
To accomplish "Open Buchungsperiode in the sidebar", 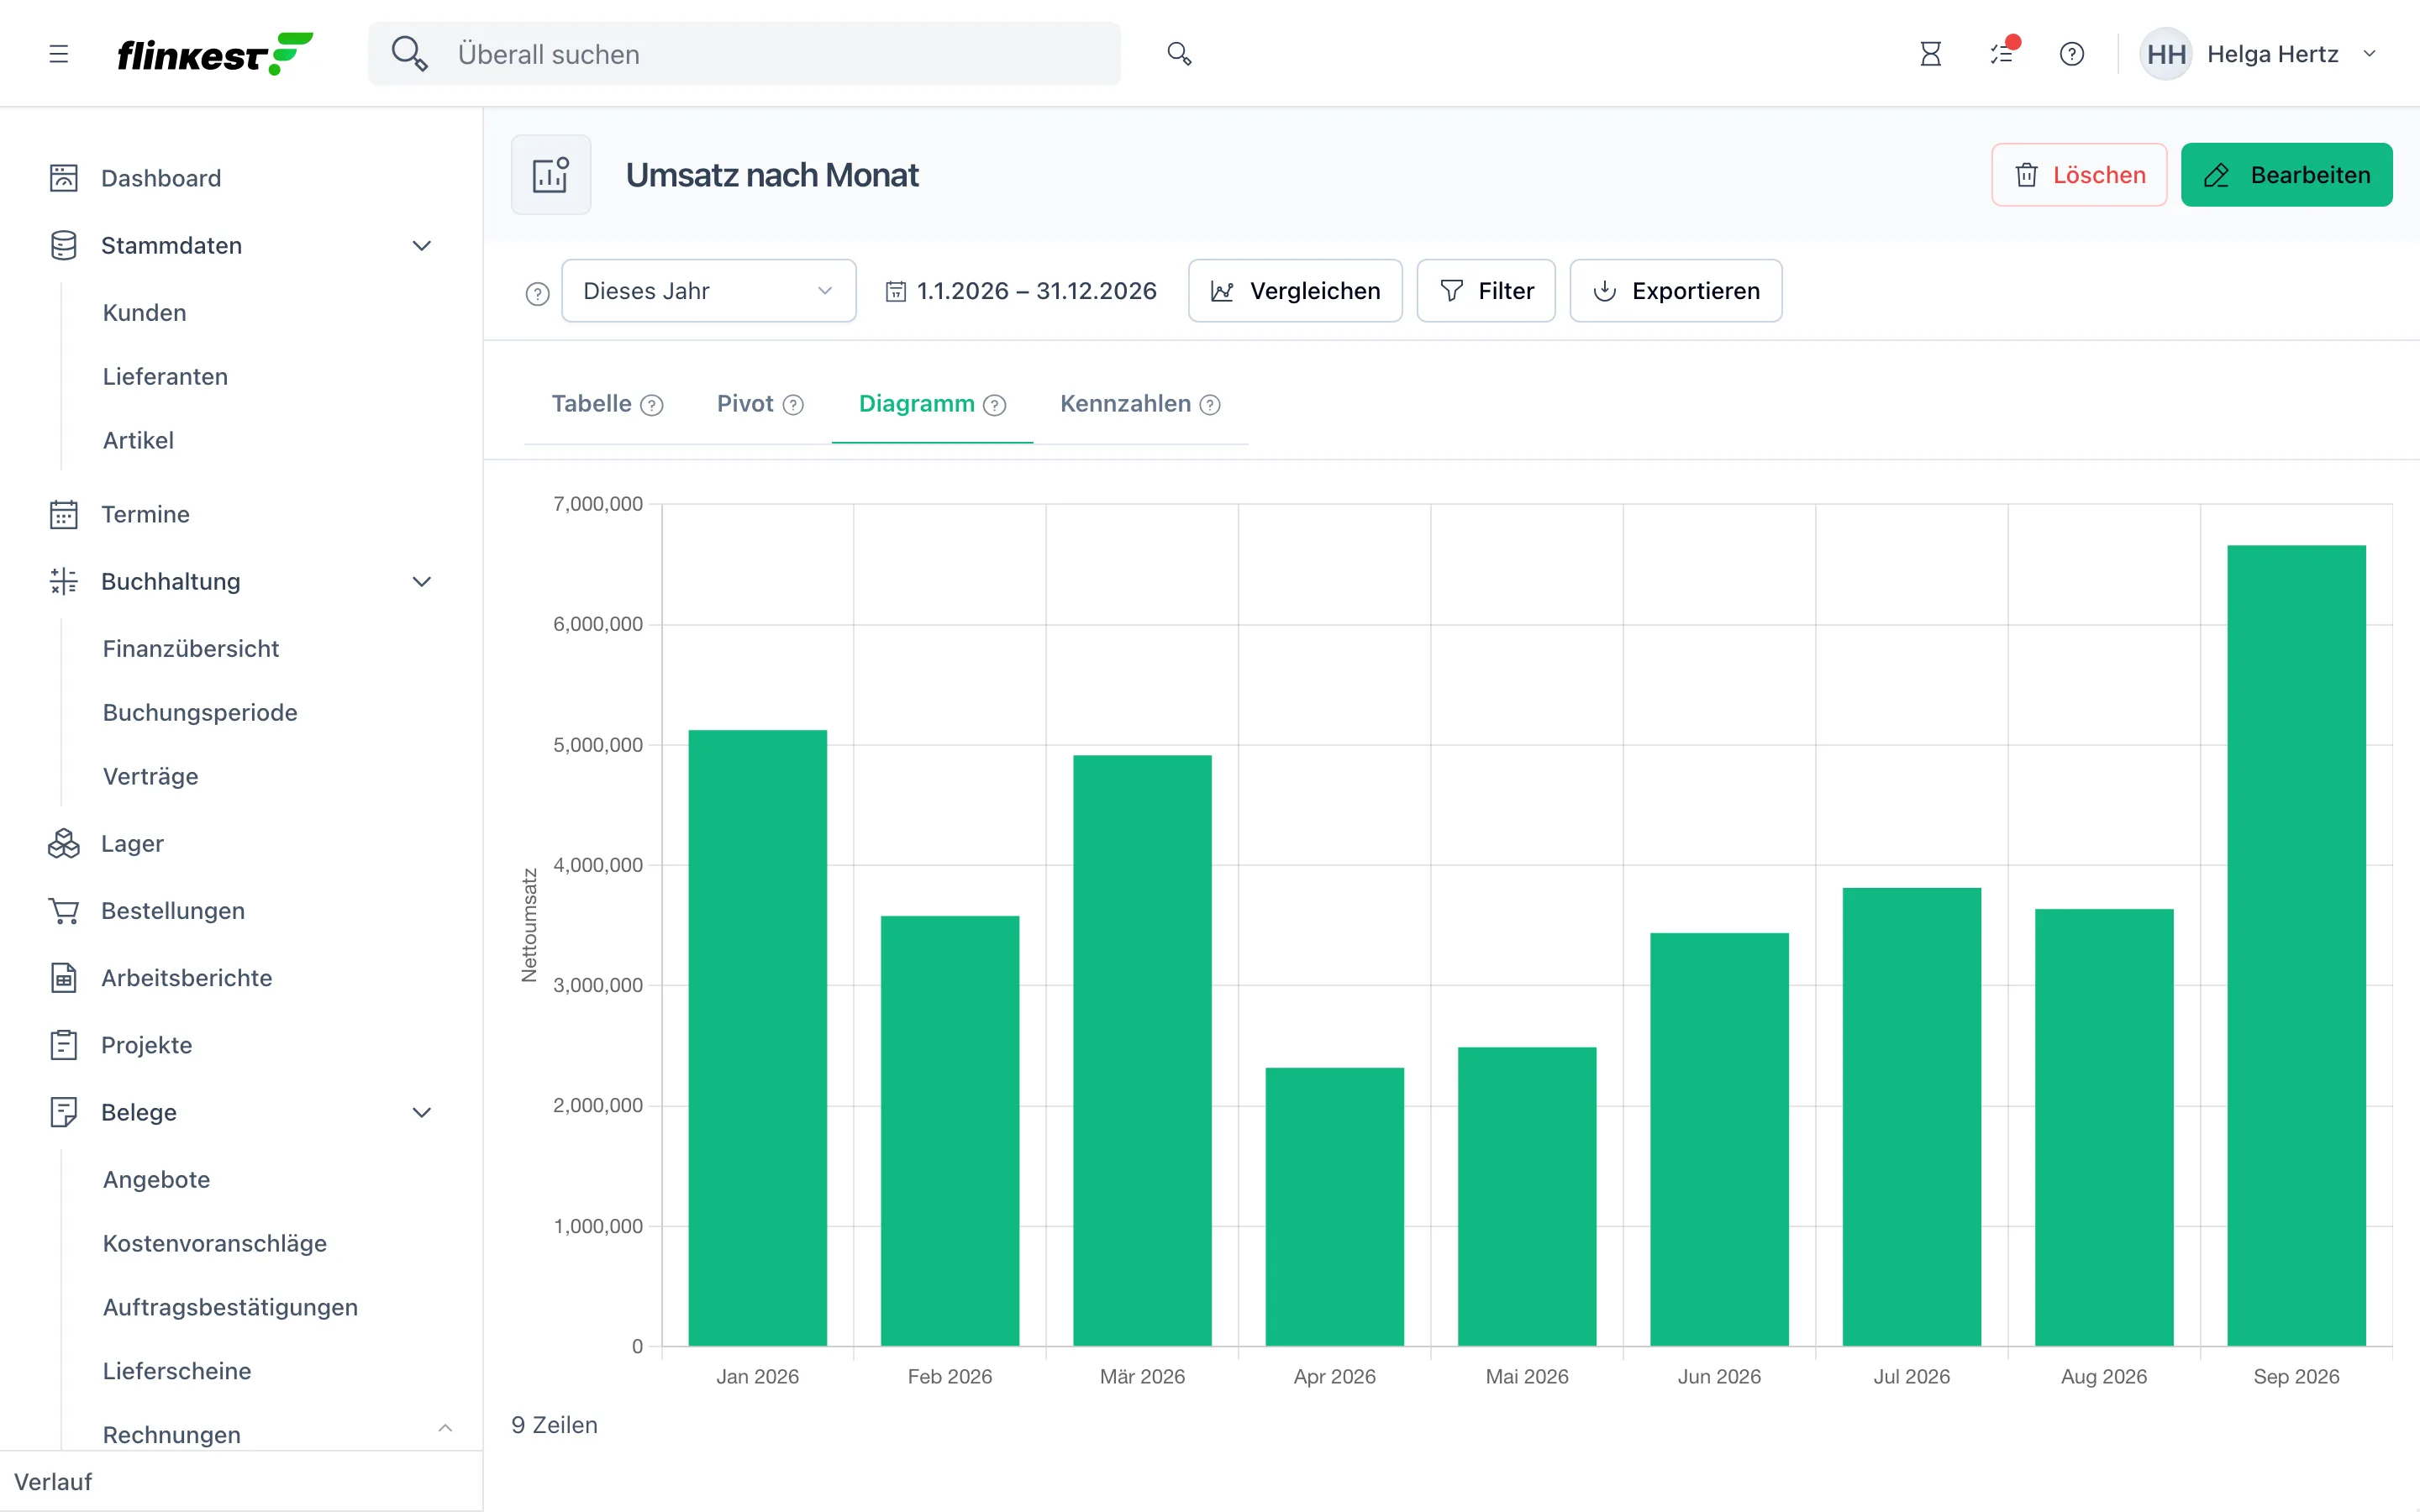I will point(200,713).
